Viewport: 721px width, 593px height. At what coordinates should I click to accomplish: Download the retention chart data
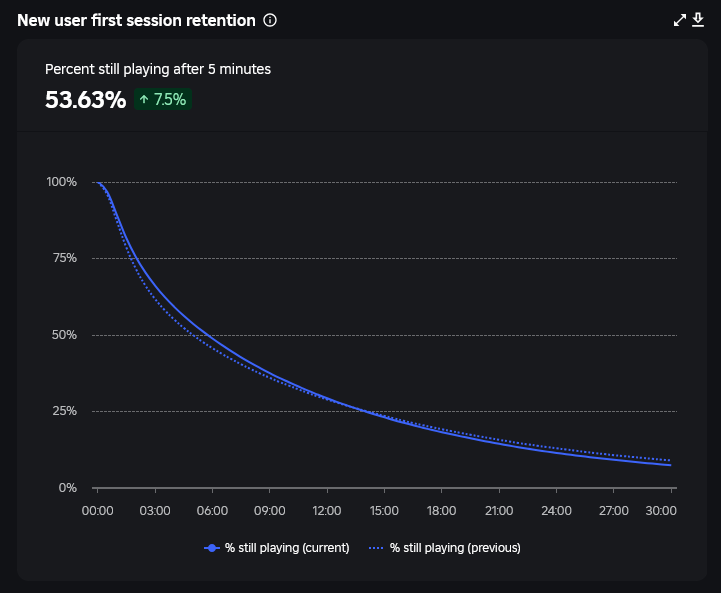[699, 20]
